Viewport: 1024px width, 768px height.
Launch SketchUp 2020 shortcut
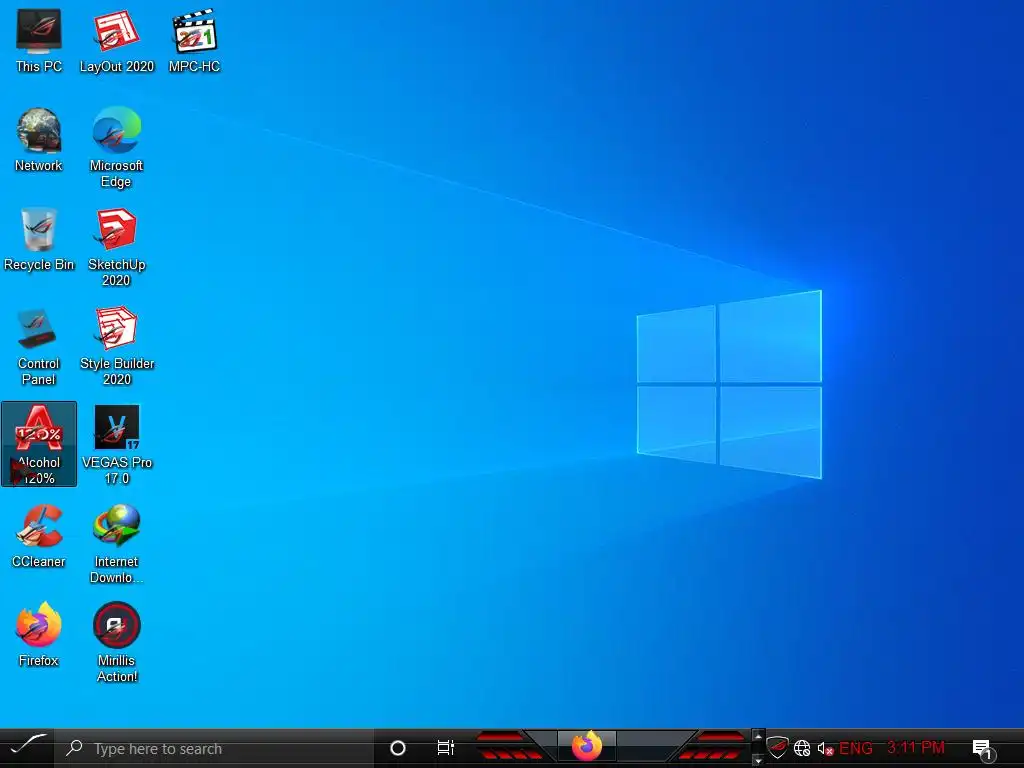click(116, 248)
